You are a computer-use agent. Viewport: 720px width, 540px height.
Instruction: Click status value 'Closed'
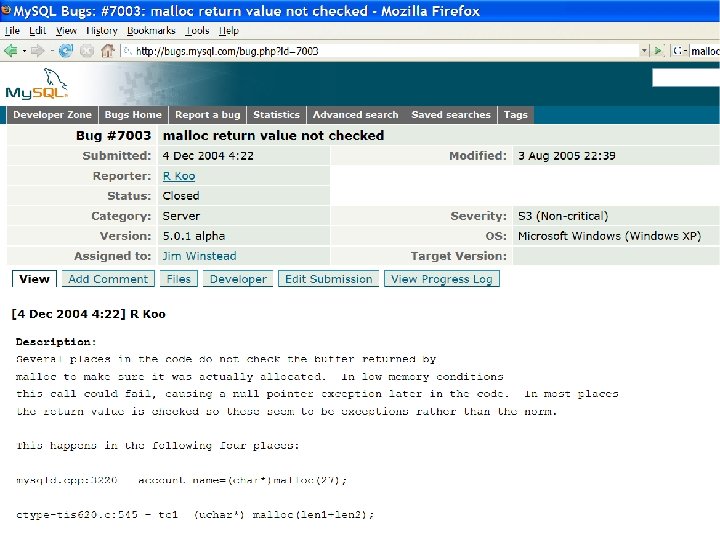pyautogui.click(x=181, y=196)
